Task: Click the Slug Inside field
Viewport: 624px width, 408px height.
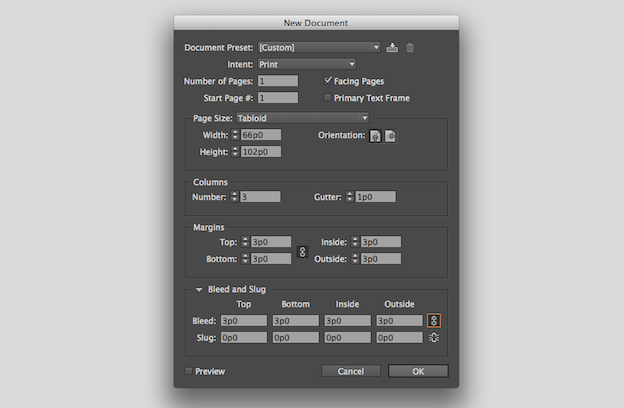Action: point(347,338)
